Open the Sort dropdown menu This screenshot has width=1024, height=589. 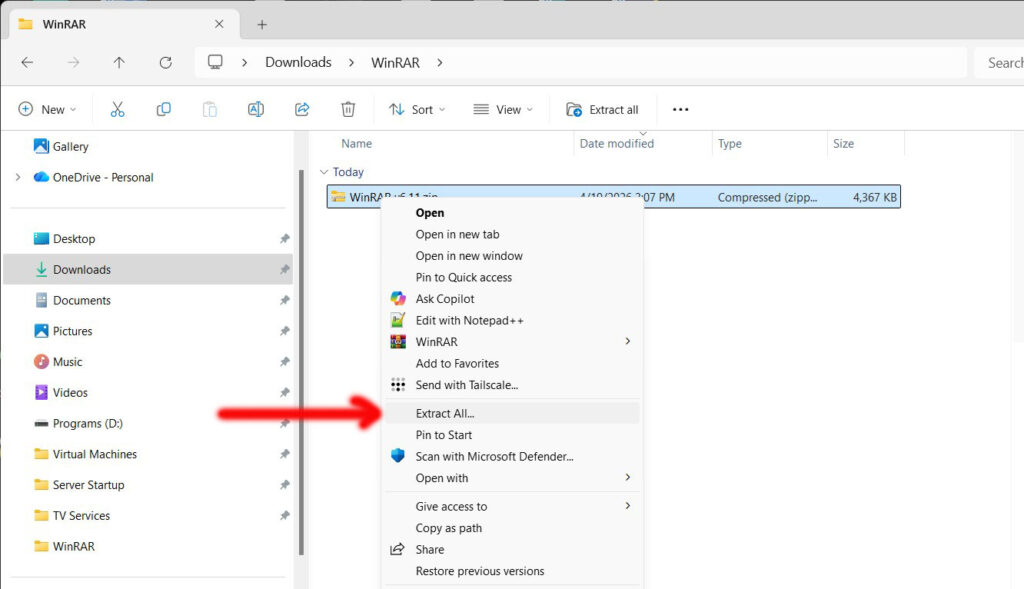pos(417,109)
